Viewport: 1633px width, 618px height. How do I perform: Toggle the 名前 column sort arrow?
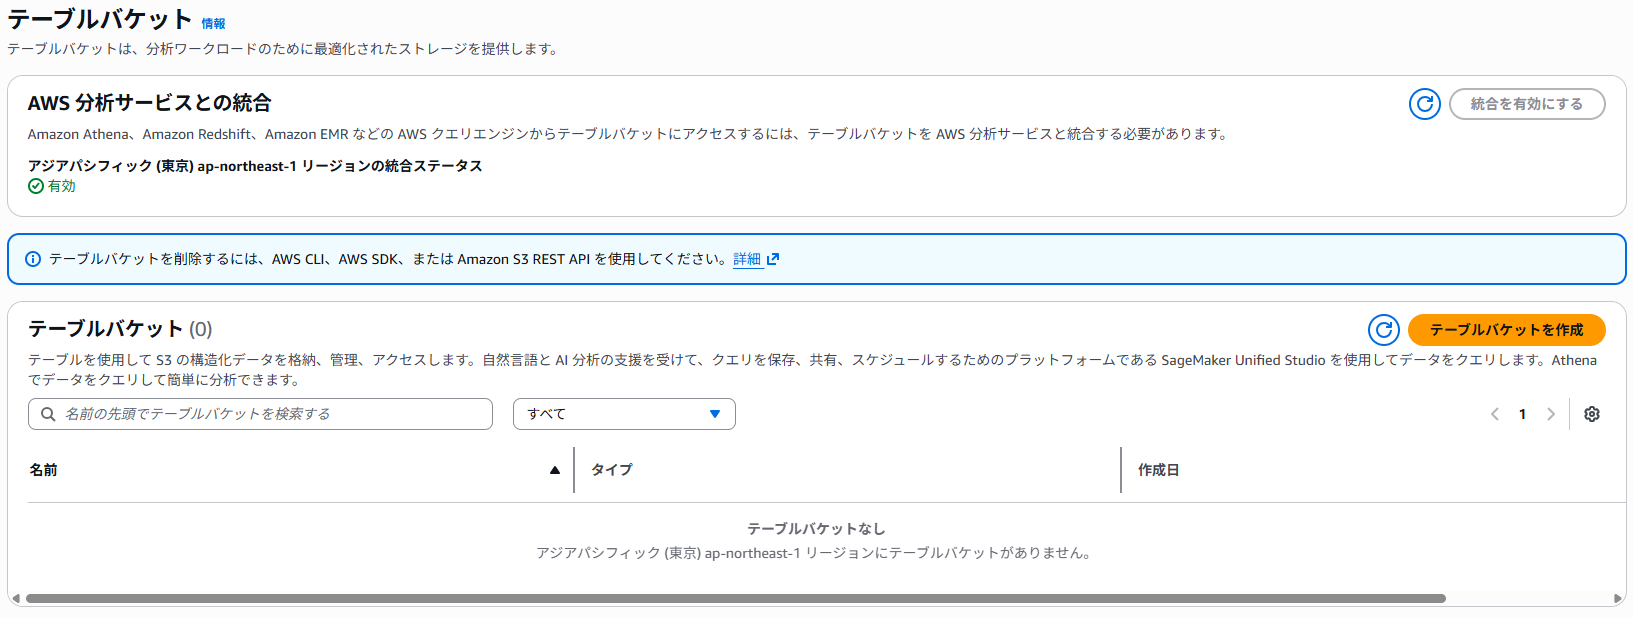coord(555,470)
